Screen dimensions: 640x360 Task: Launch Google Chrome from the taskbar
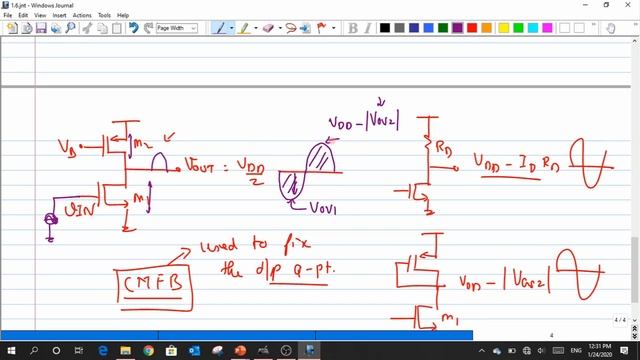[149, 351]
